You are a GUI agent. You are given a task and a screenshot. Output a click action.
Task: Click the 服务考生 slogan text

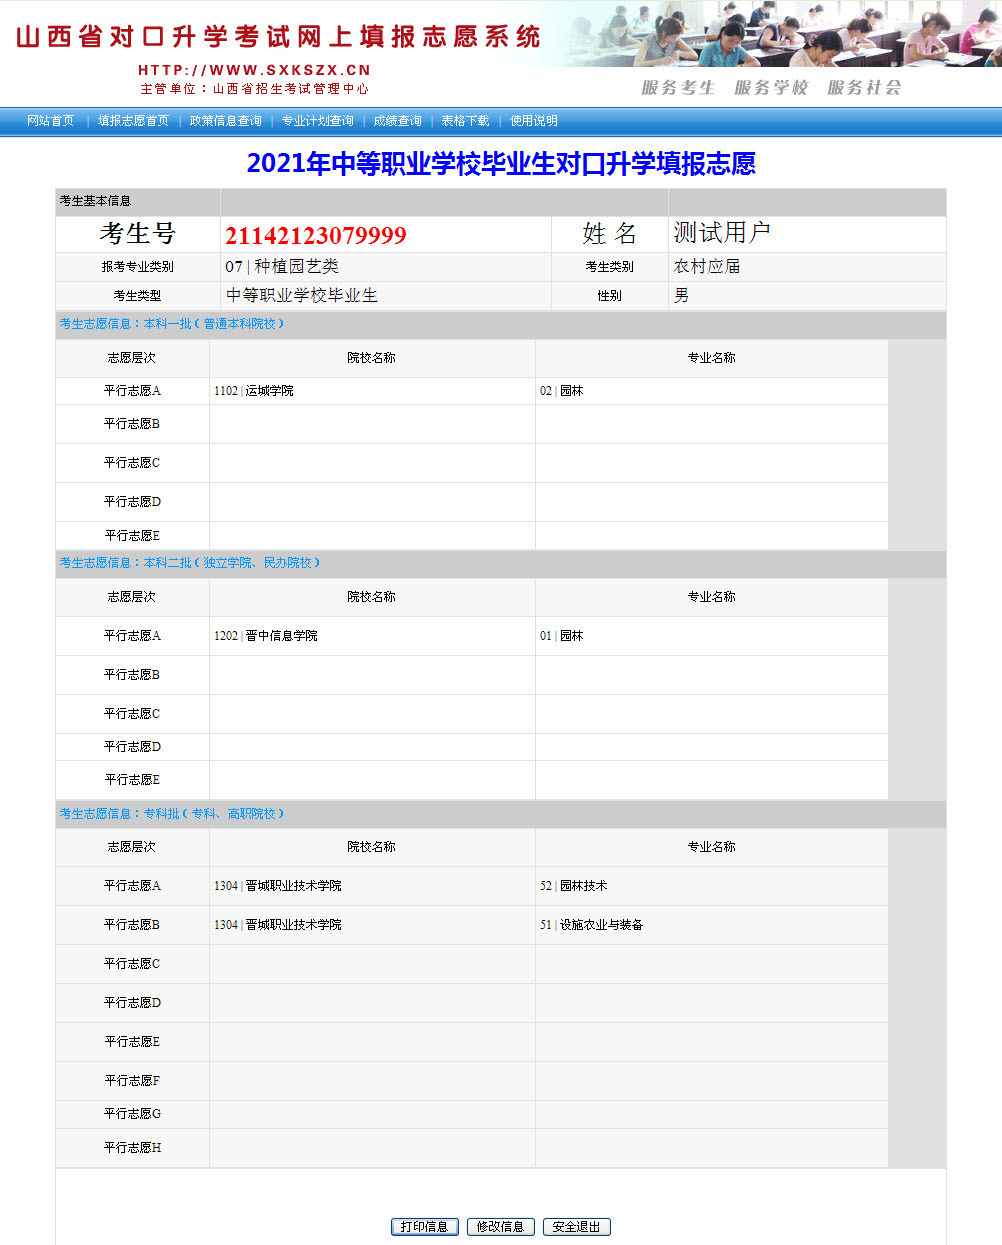tap(679, 88)
